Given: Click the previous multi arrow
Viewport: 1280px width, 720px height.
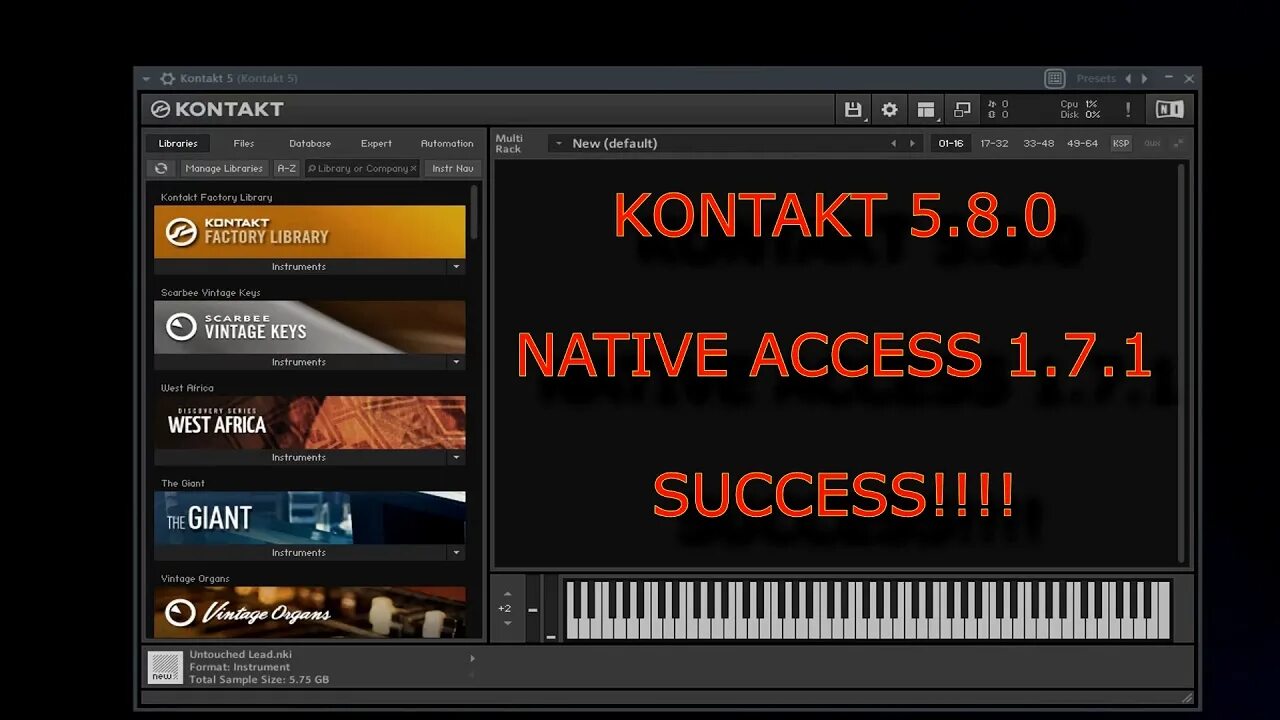Looking at the screenshot, I should [x=894, y=143].
